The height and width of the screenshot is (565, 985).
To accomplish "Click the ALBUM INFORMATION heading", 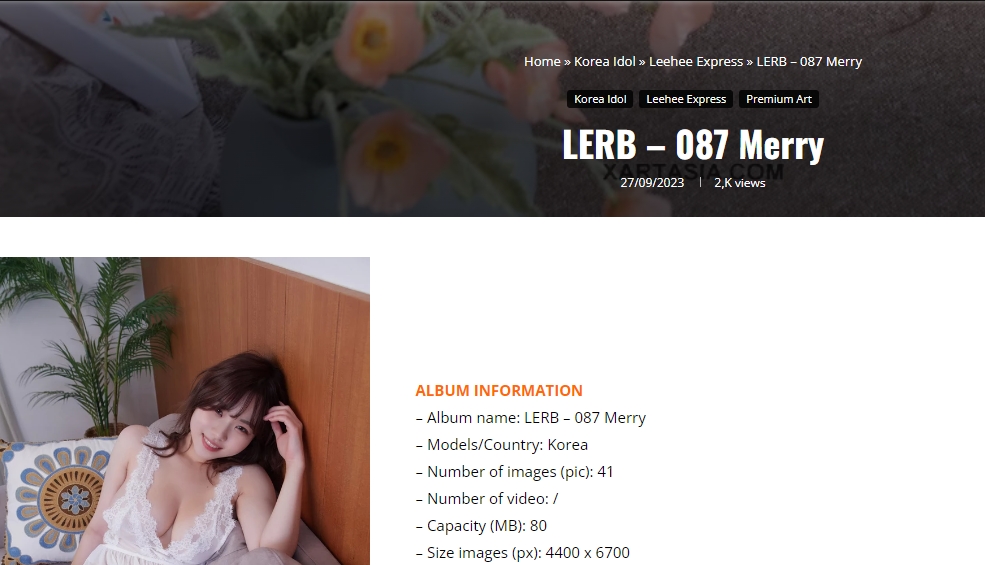I will click(x=499, y=390).
